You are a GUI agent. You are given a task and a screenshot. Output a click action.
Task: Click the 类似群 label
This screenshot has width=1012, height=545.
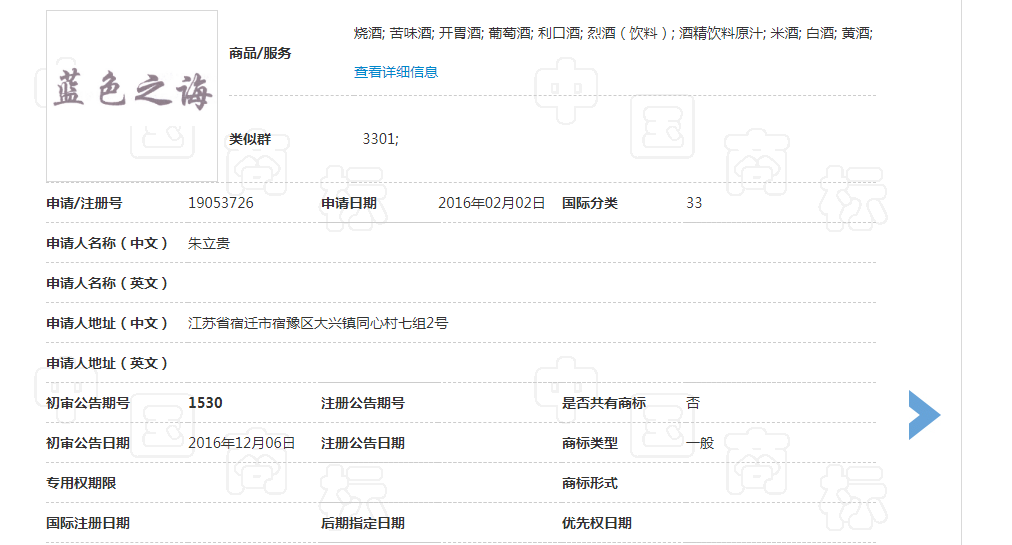click(x=250, y=139)
